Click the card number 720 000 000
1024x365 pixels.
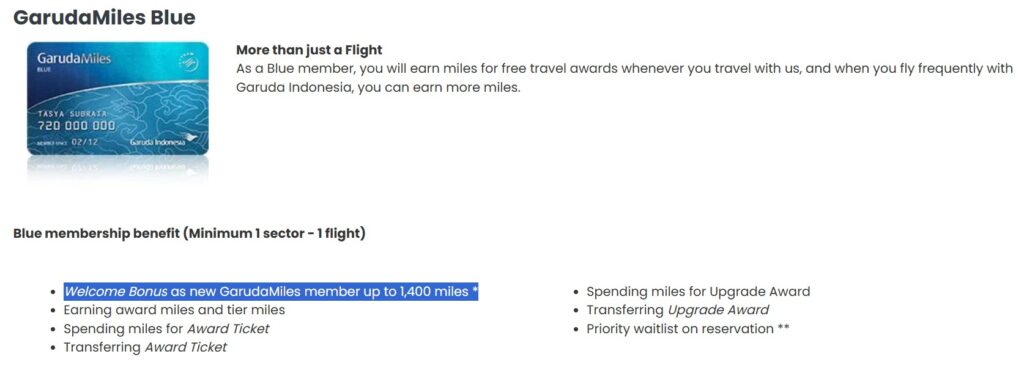click(x=77, y=125)
